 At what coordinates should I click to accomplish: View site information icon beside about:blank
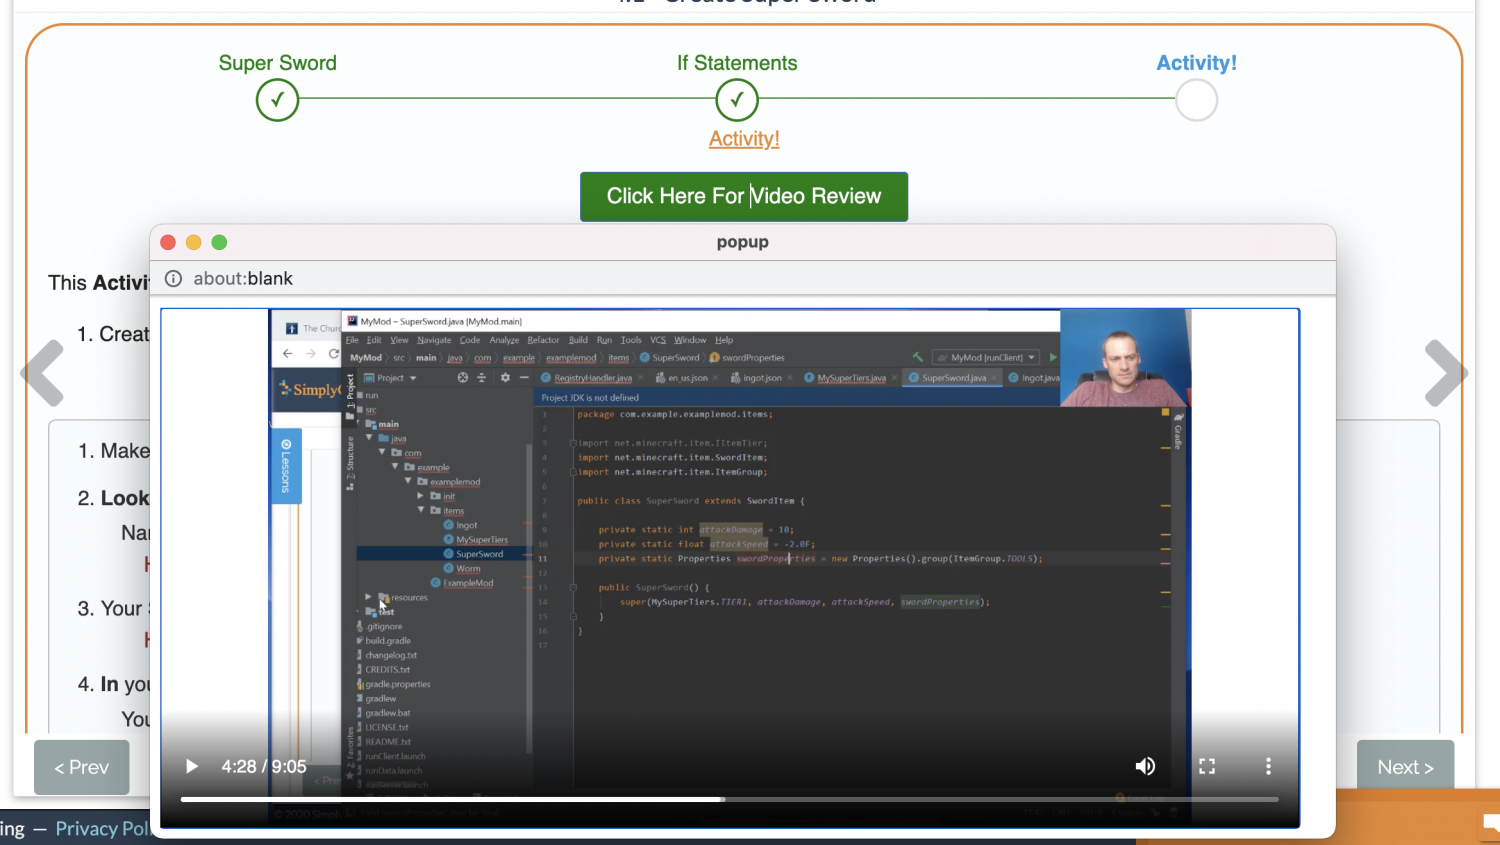173,279
